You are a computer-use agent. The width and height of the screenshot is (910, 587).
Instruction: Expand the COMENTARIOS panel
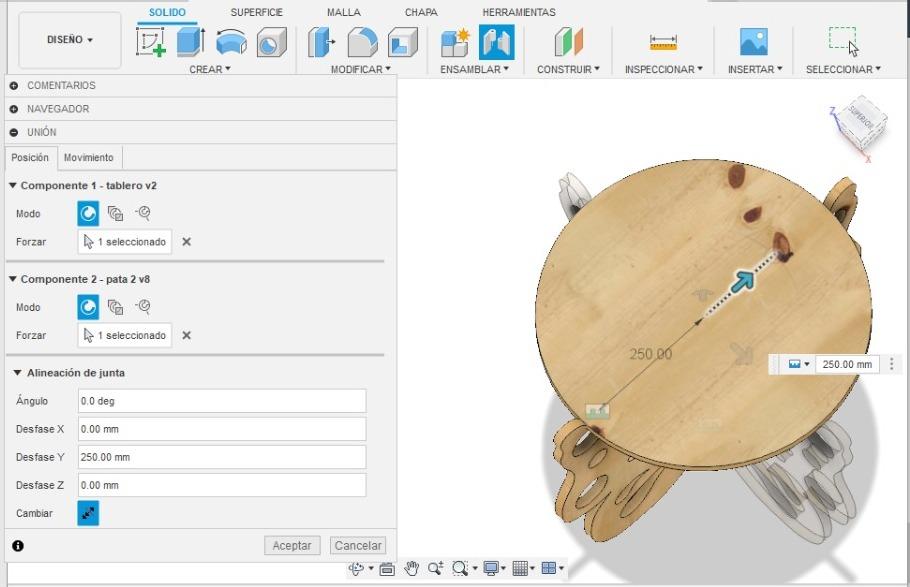click(x=14, y=85)
